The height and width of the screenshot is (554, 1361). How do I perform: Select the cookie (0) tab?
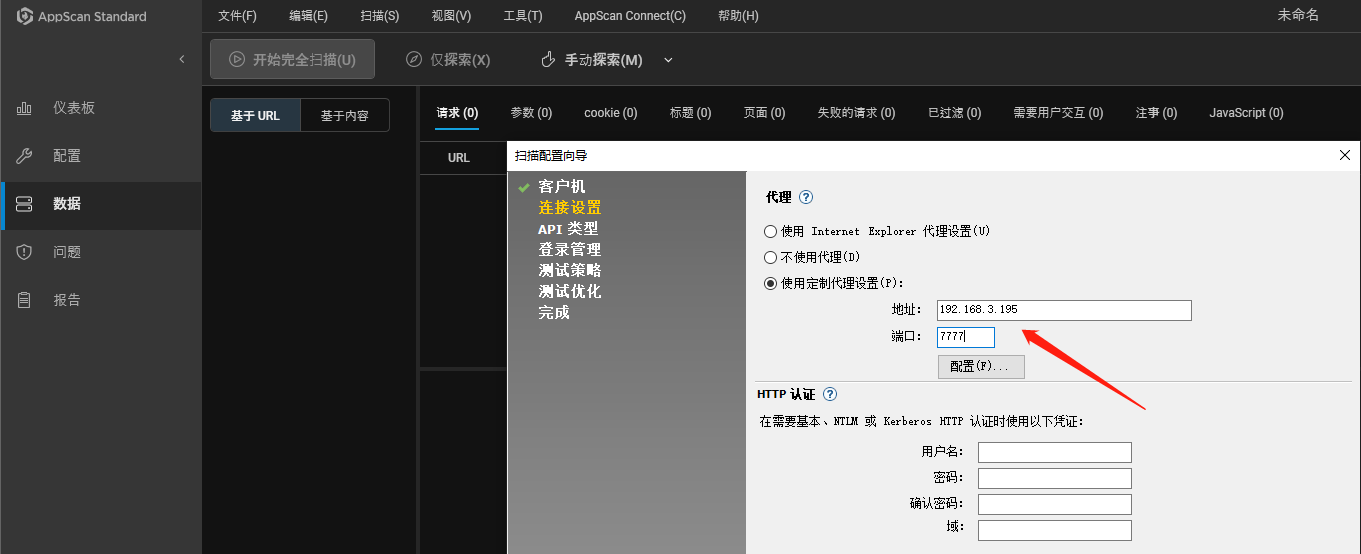[x=611, y=113]
